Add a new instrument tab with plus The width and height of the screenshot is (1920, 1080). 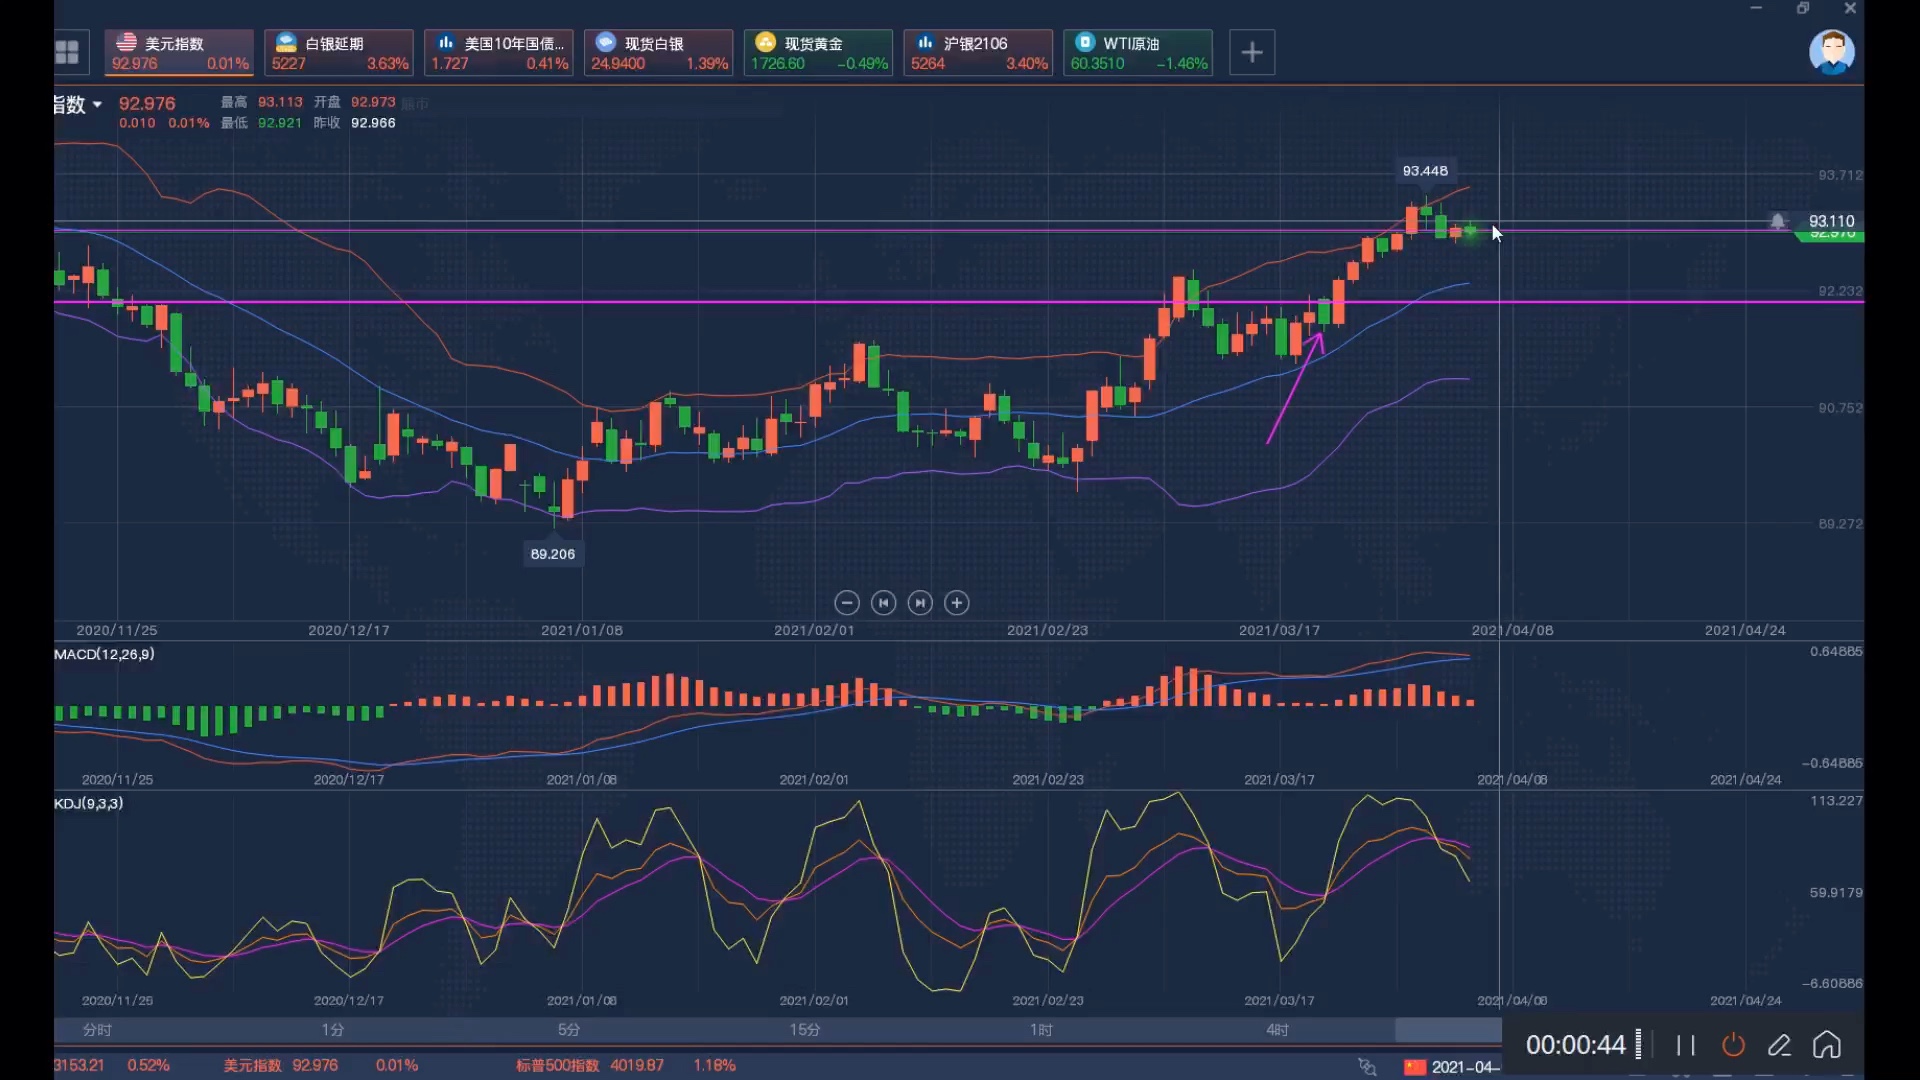click(1251, 52)
